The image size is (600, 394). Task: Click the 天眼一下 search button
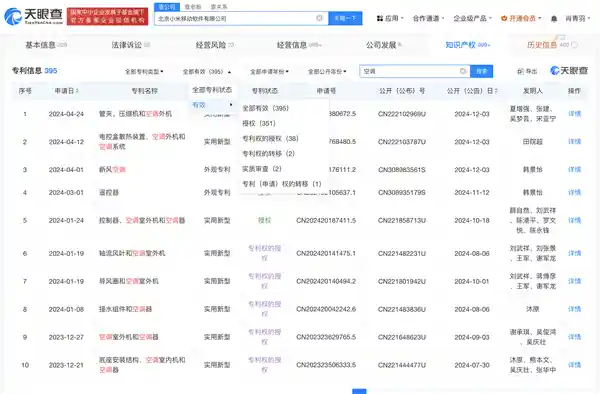345,18
